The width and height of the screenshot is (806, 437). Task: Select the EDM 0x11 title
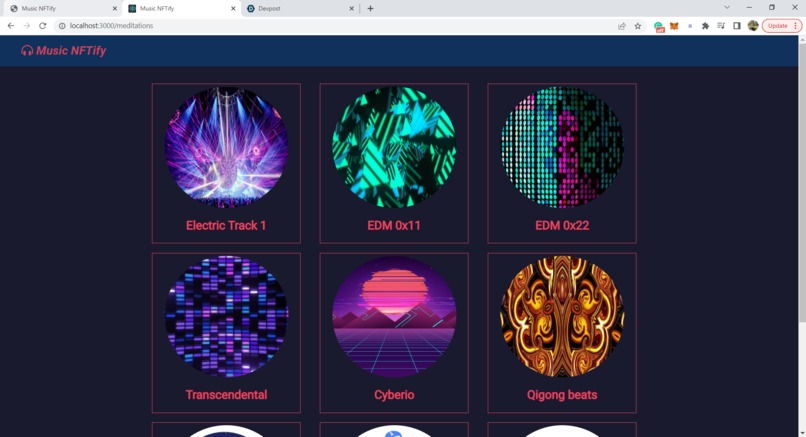394,225
